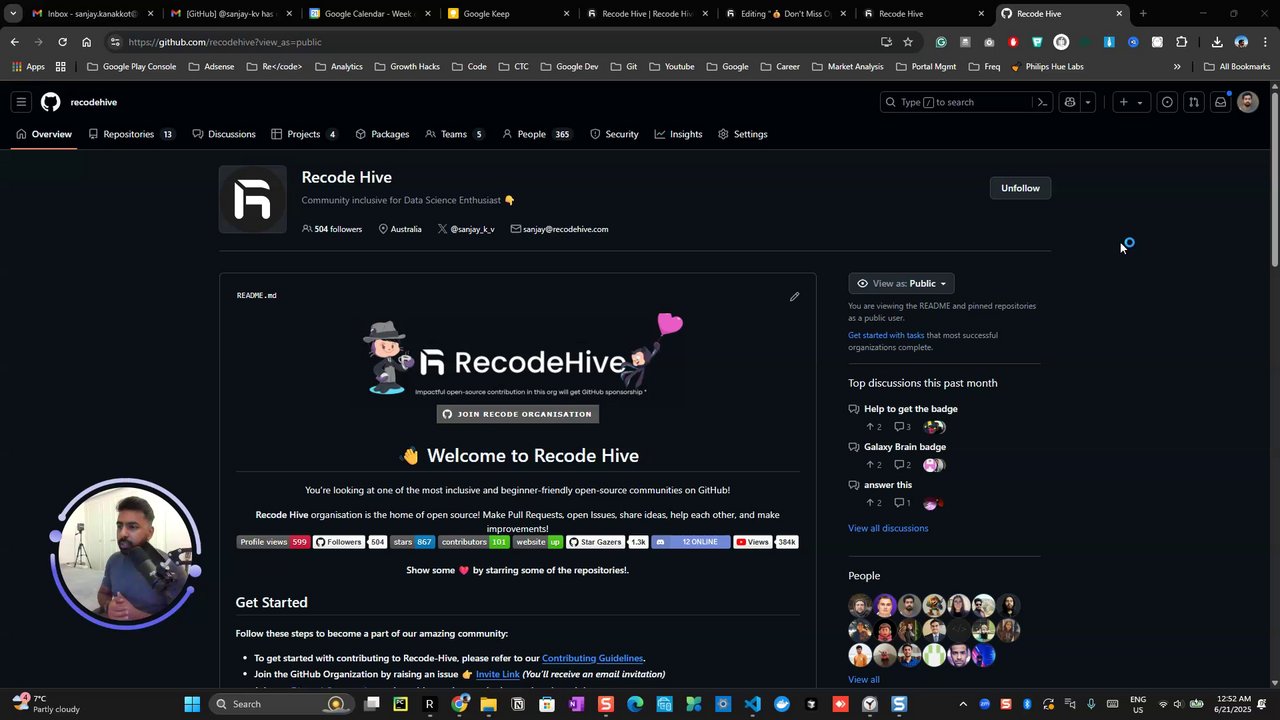The width and height of the screenshot is (1280, 720).
Task: Open the Invite Link hyperlink
Action: tap(497, 674)
